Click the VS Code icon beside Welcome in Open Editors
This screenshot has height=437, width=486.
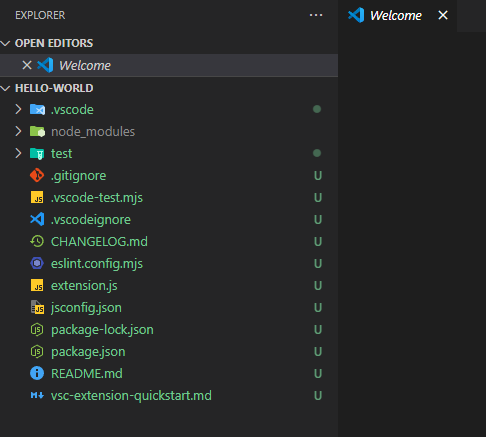(45, 65)
